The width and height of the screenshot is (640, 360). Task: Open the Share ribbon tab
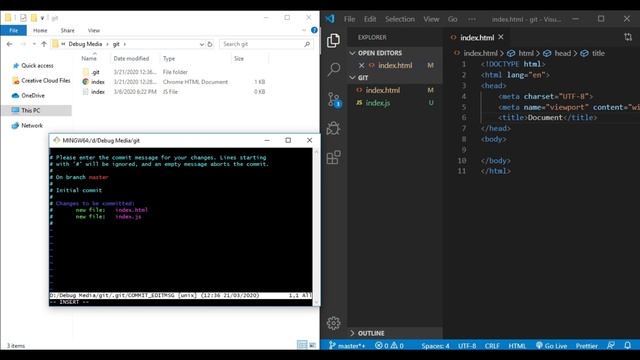pos(68,30)
